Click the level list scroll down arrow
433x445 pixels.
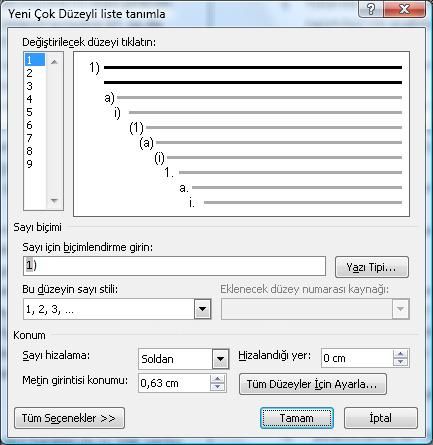coord(54,201)
